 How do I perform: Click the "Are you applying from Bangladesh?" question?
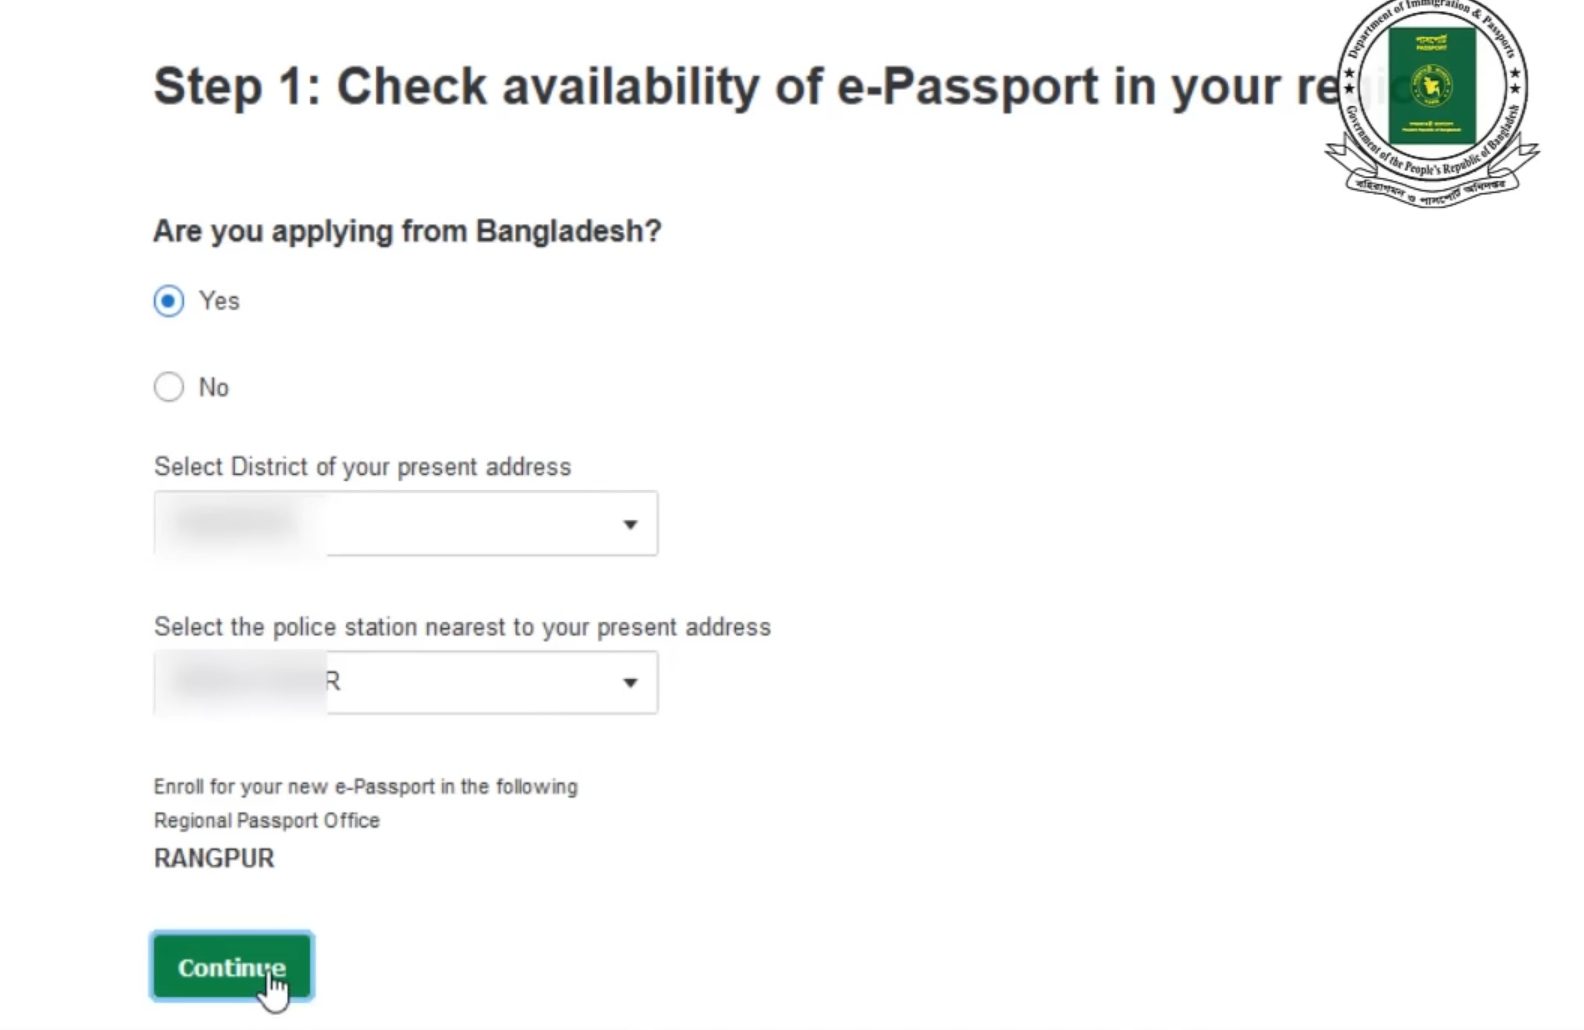[407, 231]
